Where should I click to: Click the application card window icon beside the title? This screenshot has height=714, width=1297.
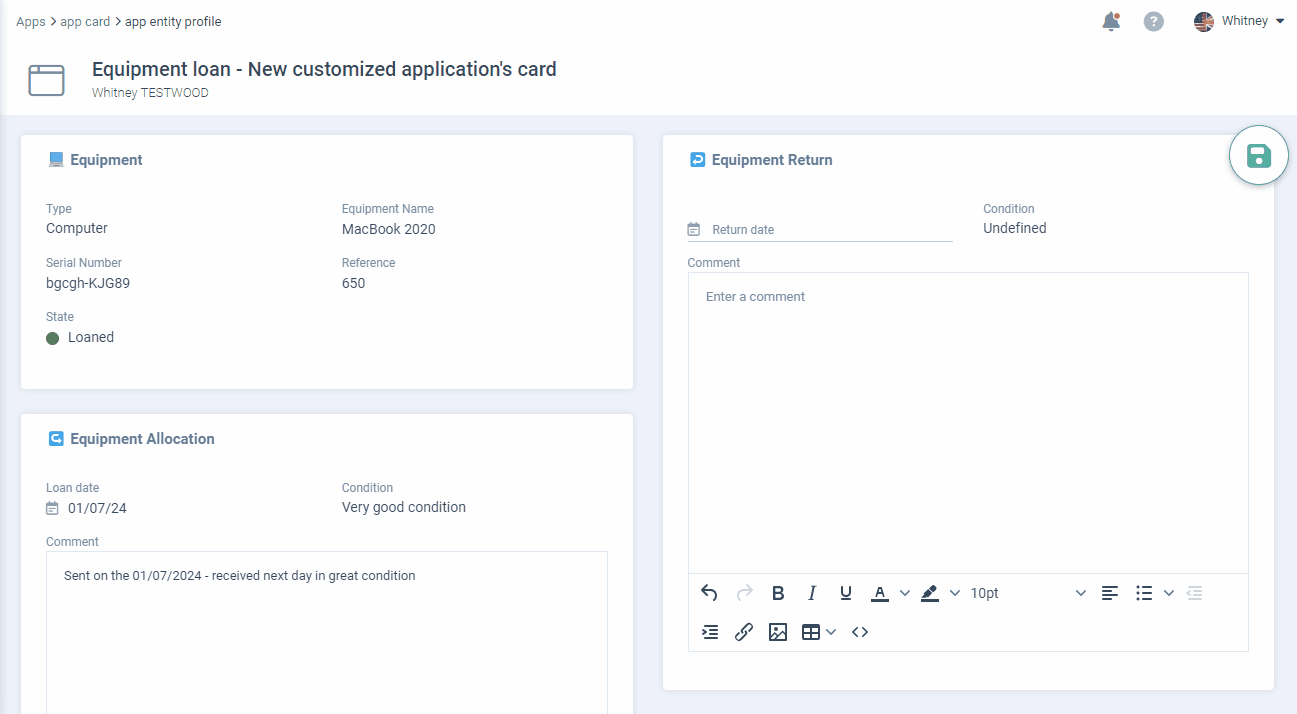(x=46, y=80)
